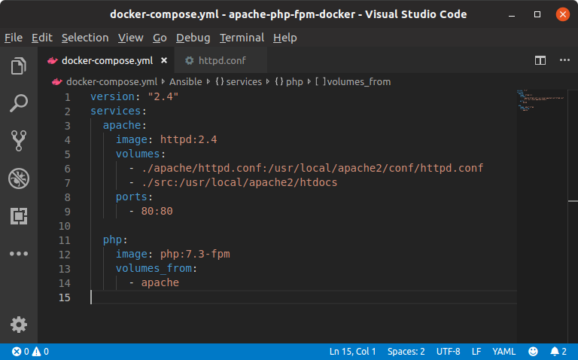Click Ln 15, Col 1 to go to line
The image size is (578, 360).
pyautogui.click(x=352, y=352)
